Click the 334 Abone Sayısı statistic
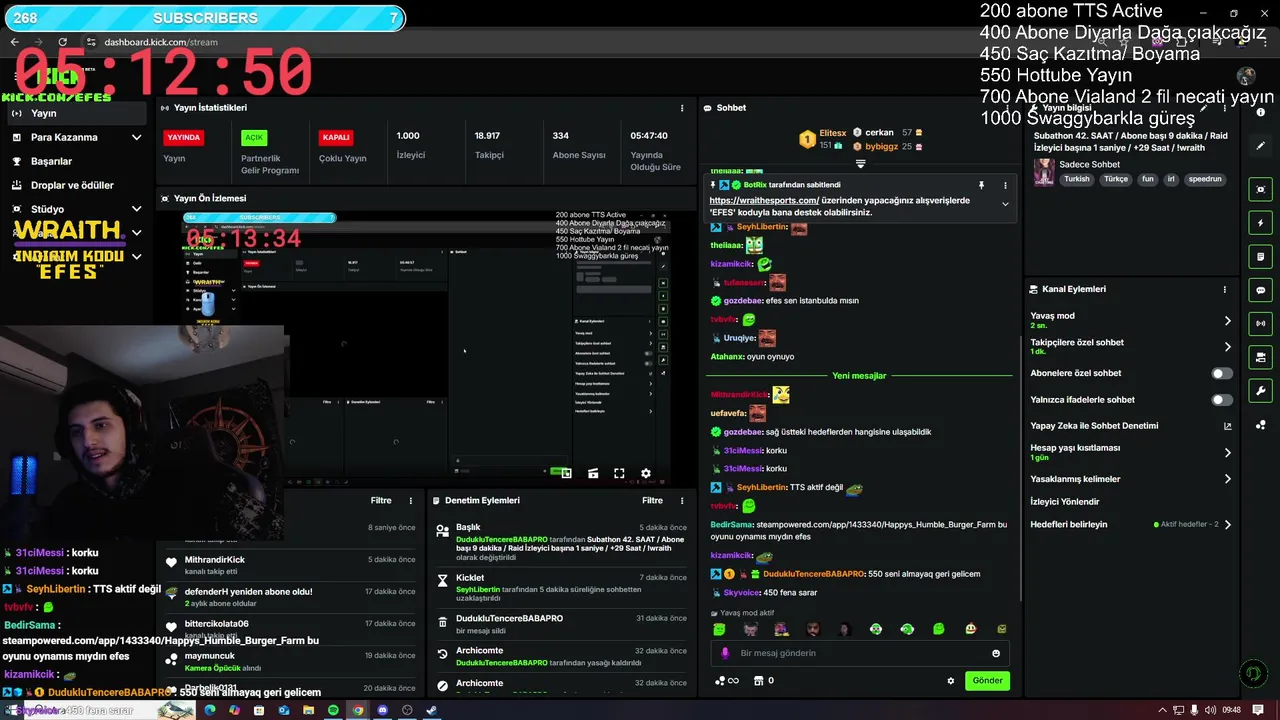This screenshot has height=720, width=1280. pos(579,145)
